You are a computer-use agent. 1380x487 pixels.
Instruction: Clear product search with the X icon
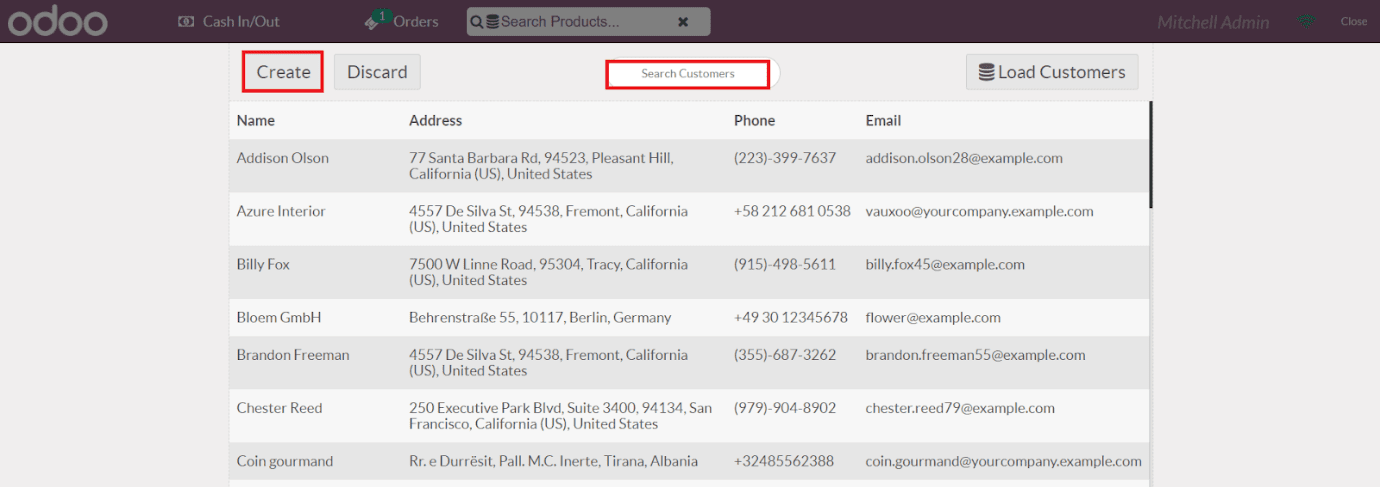[x=683, y=22]
